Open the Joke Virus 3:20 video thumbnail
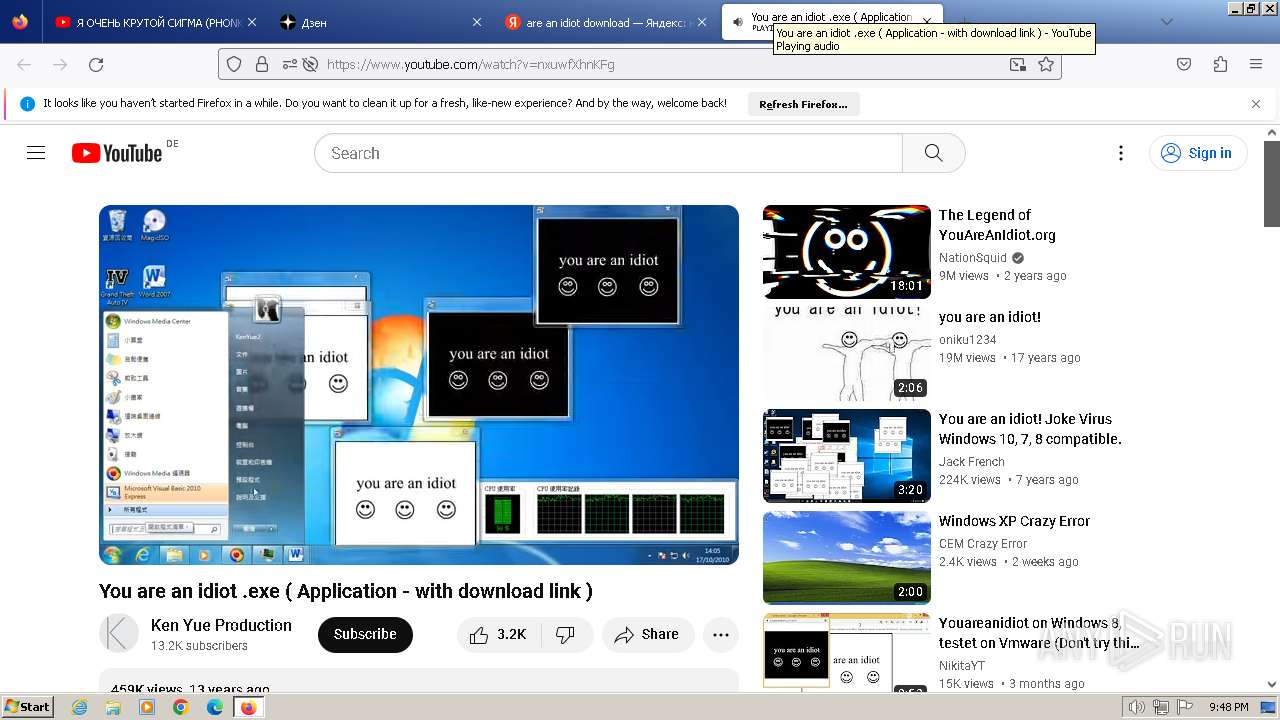This screenshot has width=1280, height=720. [x=847, y=456]
